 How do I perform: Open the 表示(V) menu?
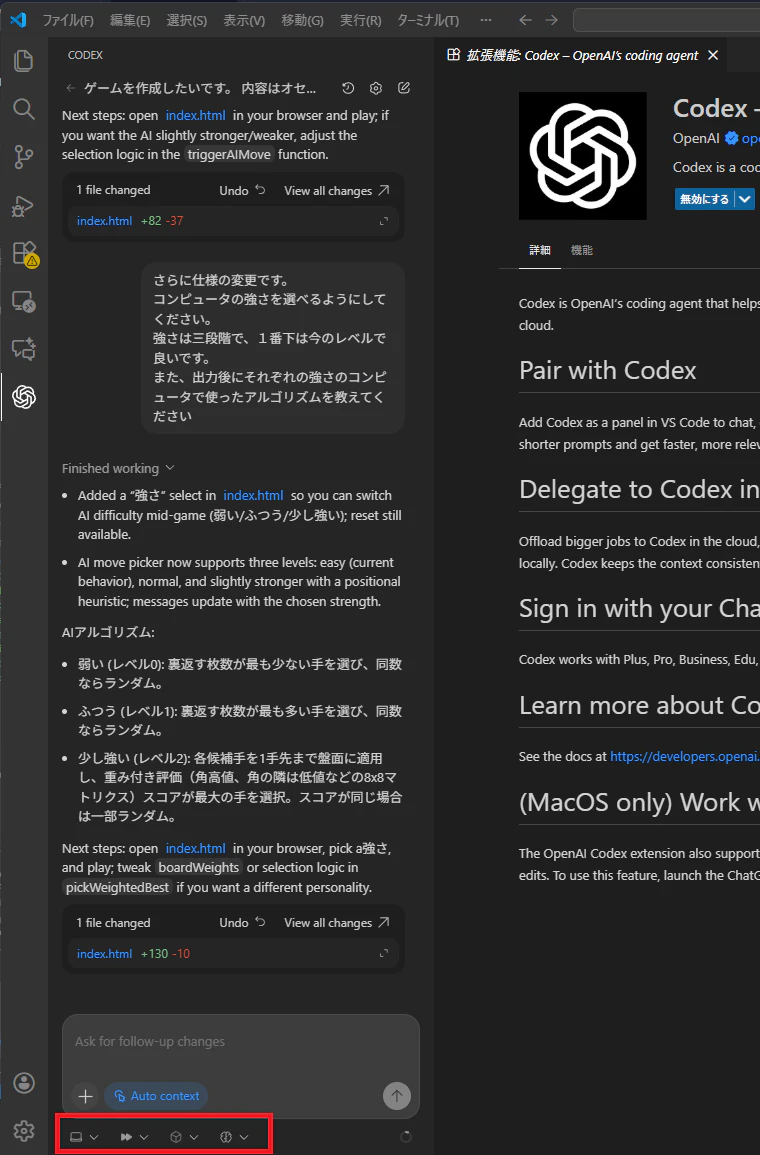244,20
